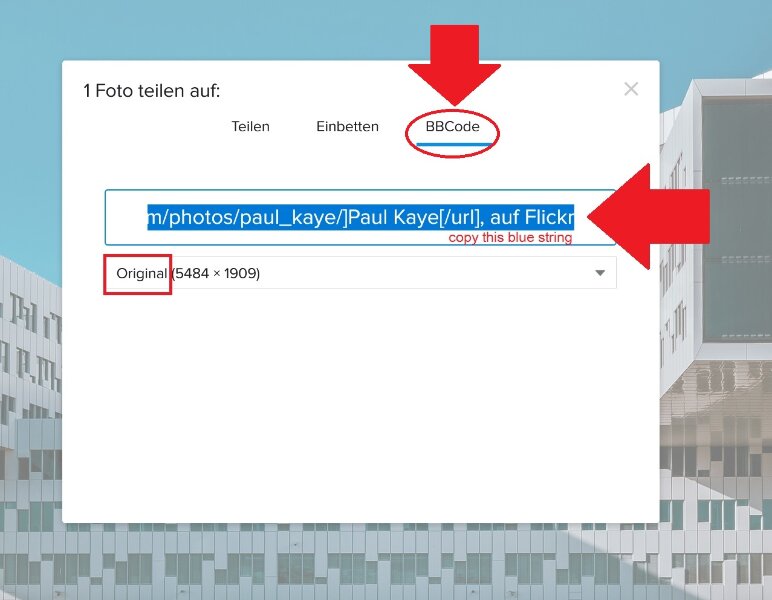Click the Original size label
Image resolution: width=772 pixels, height=600 pixels.
(x=141, y=273)
